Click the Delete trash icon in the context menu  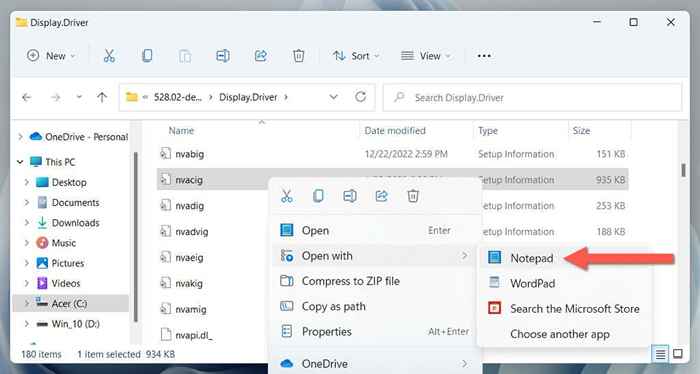pyautogui.click(x=413, y=196)
